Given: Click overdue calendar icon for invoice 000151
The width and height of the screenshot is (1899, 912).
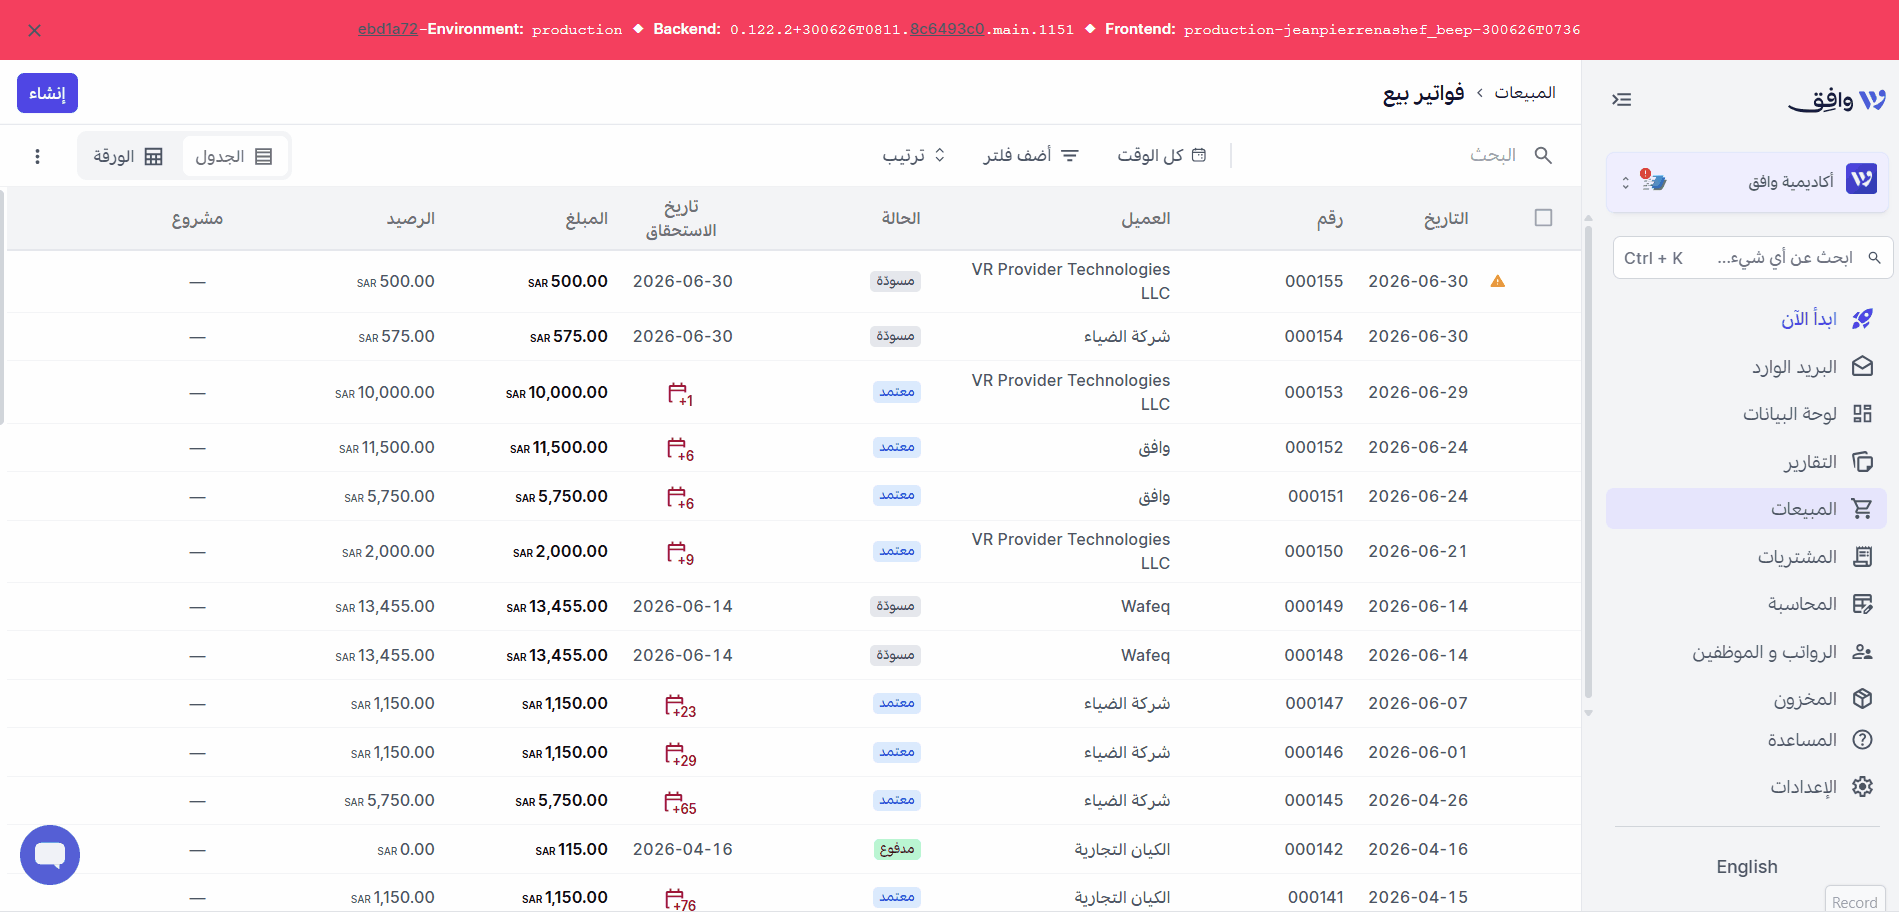Looking at the screenshot, I should point(680,498).
